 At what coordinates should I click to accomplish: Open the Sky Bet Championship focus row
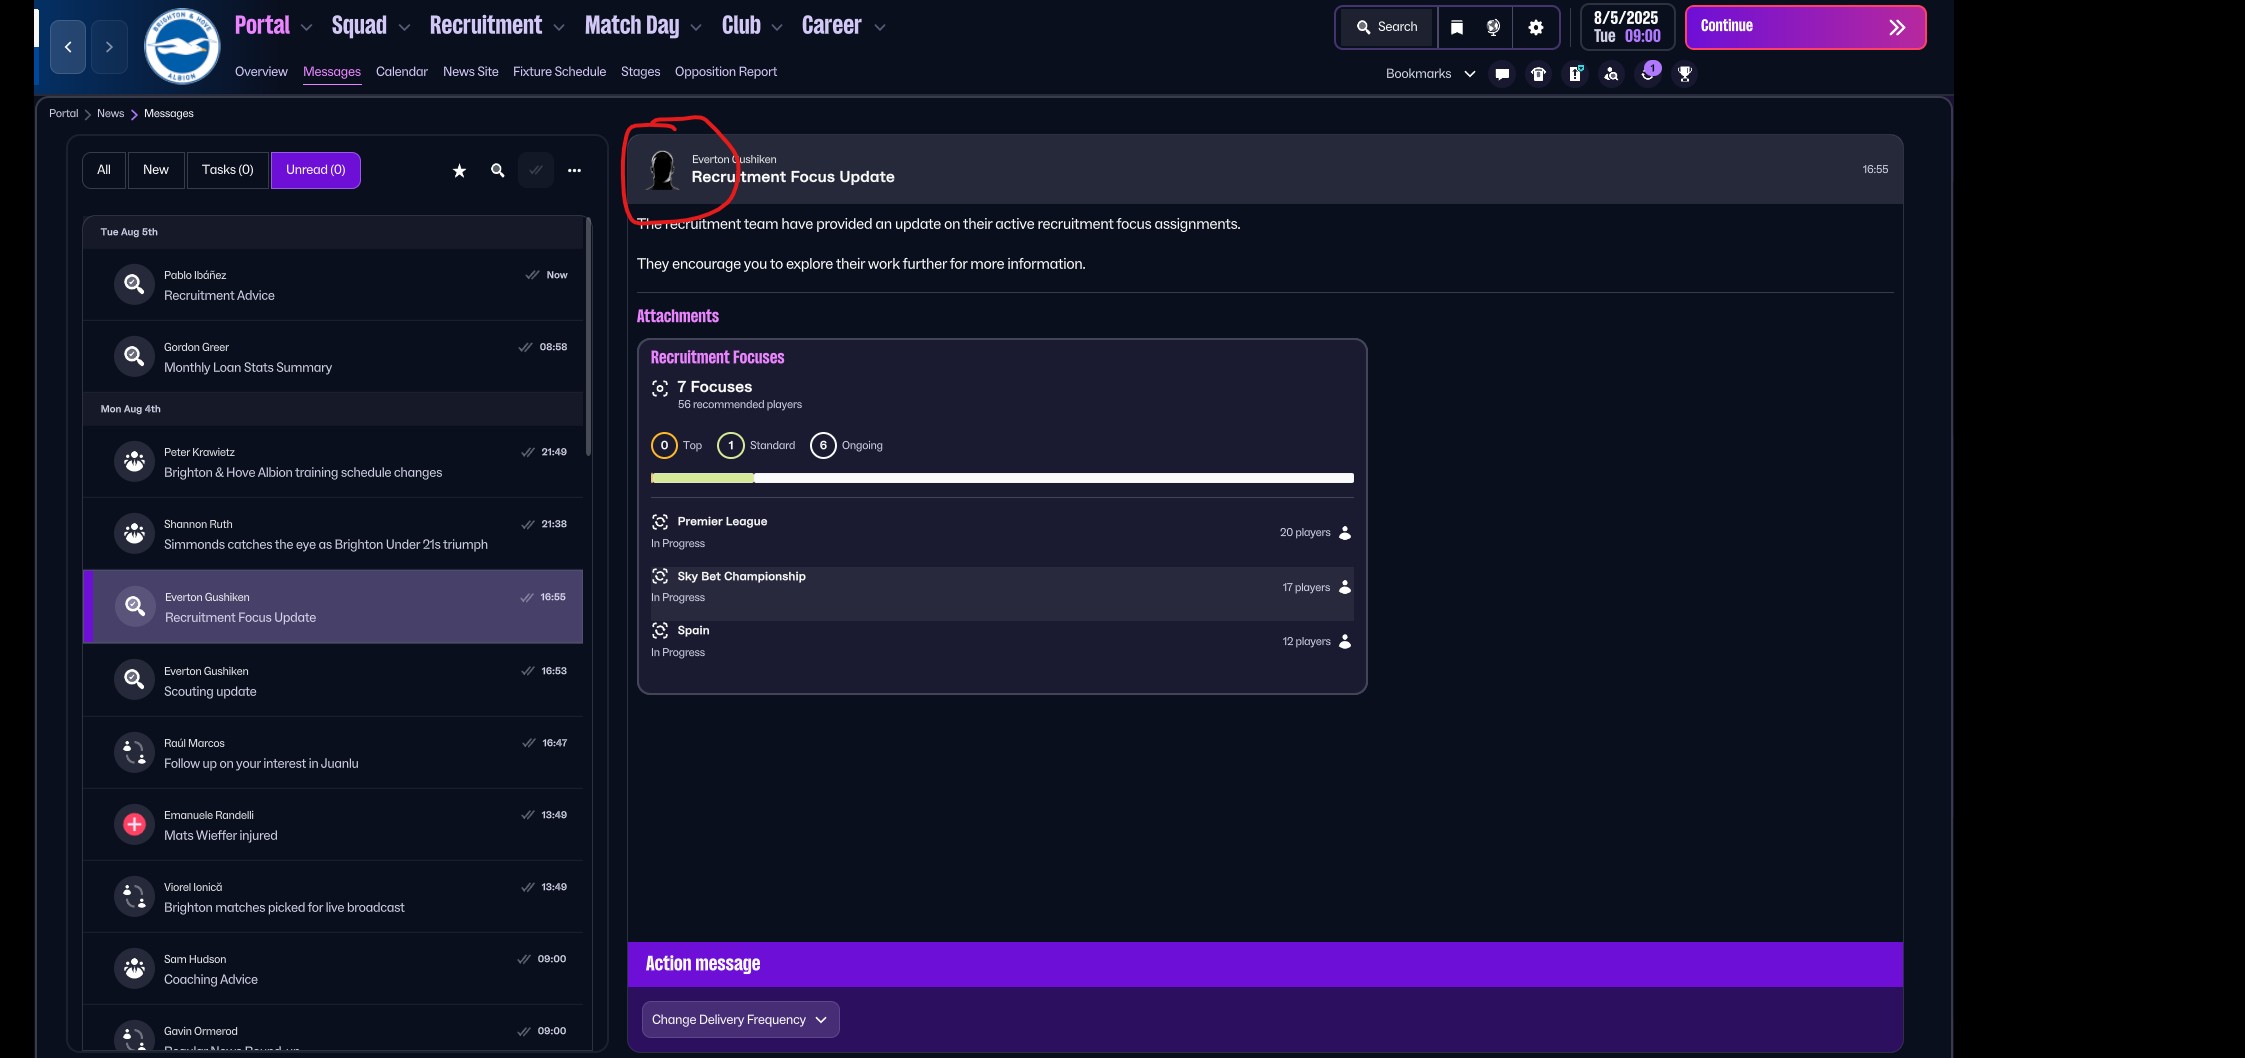(x=1000, y=587)
